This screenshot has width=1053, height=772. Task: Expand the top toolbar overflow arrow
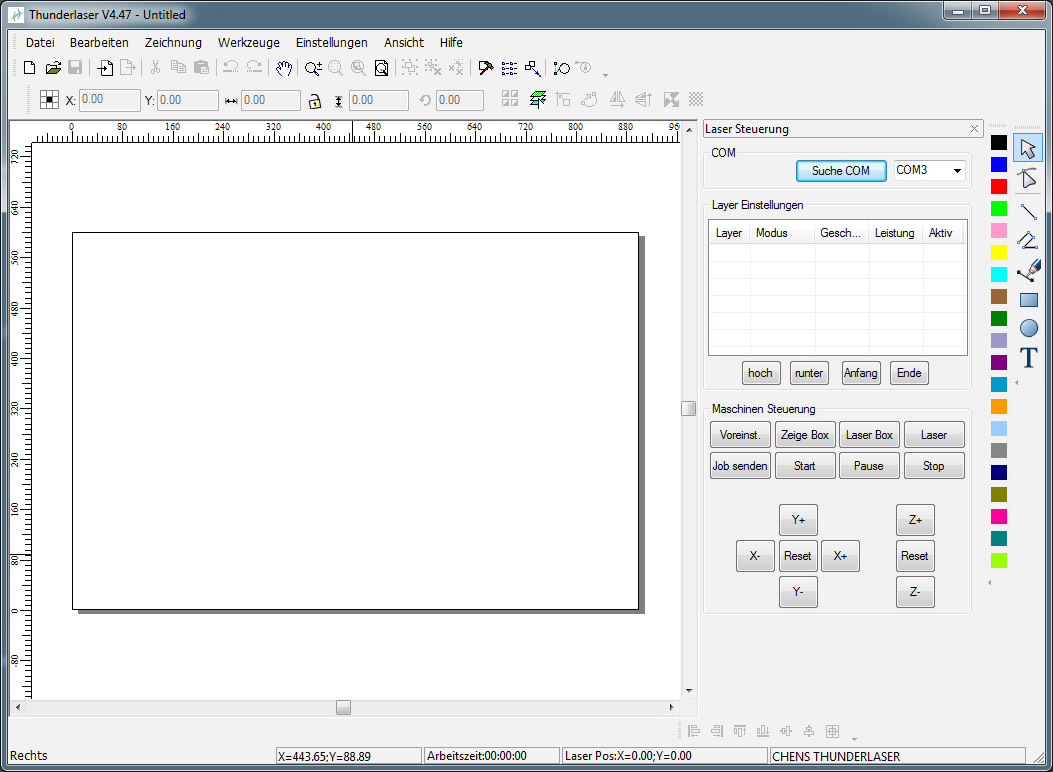pyautogui.click(x=605, y=73)
